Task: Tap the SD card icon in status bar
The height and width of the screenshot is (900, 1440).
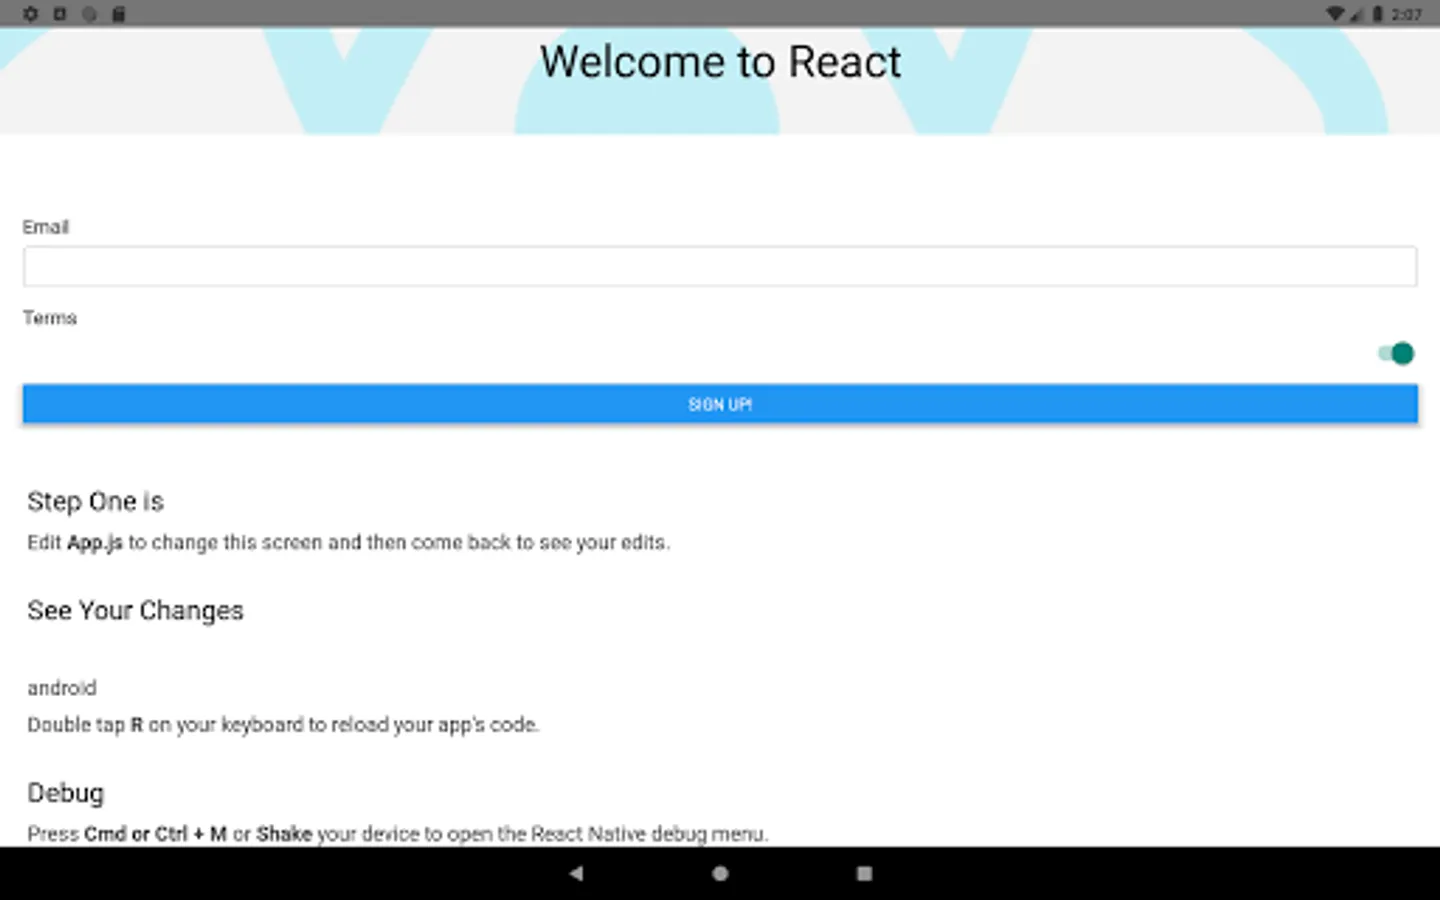Action: coord(118,14)
